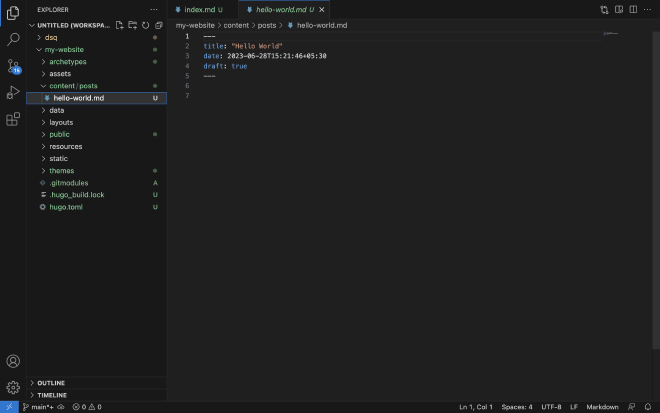Expand the layouts folder
This screenshot has width=660, height=413.
pyautogui.click(x=96, y=123)
